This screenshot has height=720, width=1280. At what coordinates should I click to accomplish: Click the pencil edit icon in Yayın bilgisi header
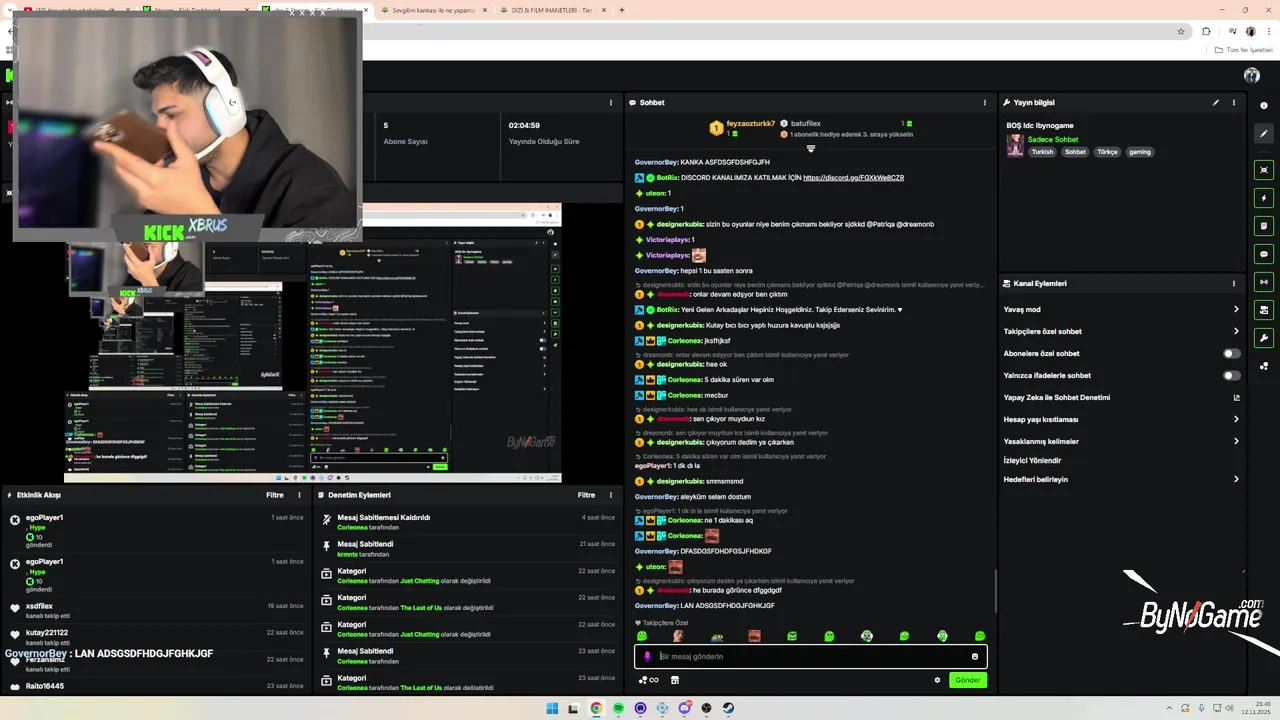click(1216, 102)
